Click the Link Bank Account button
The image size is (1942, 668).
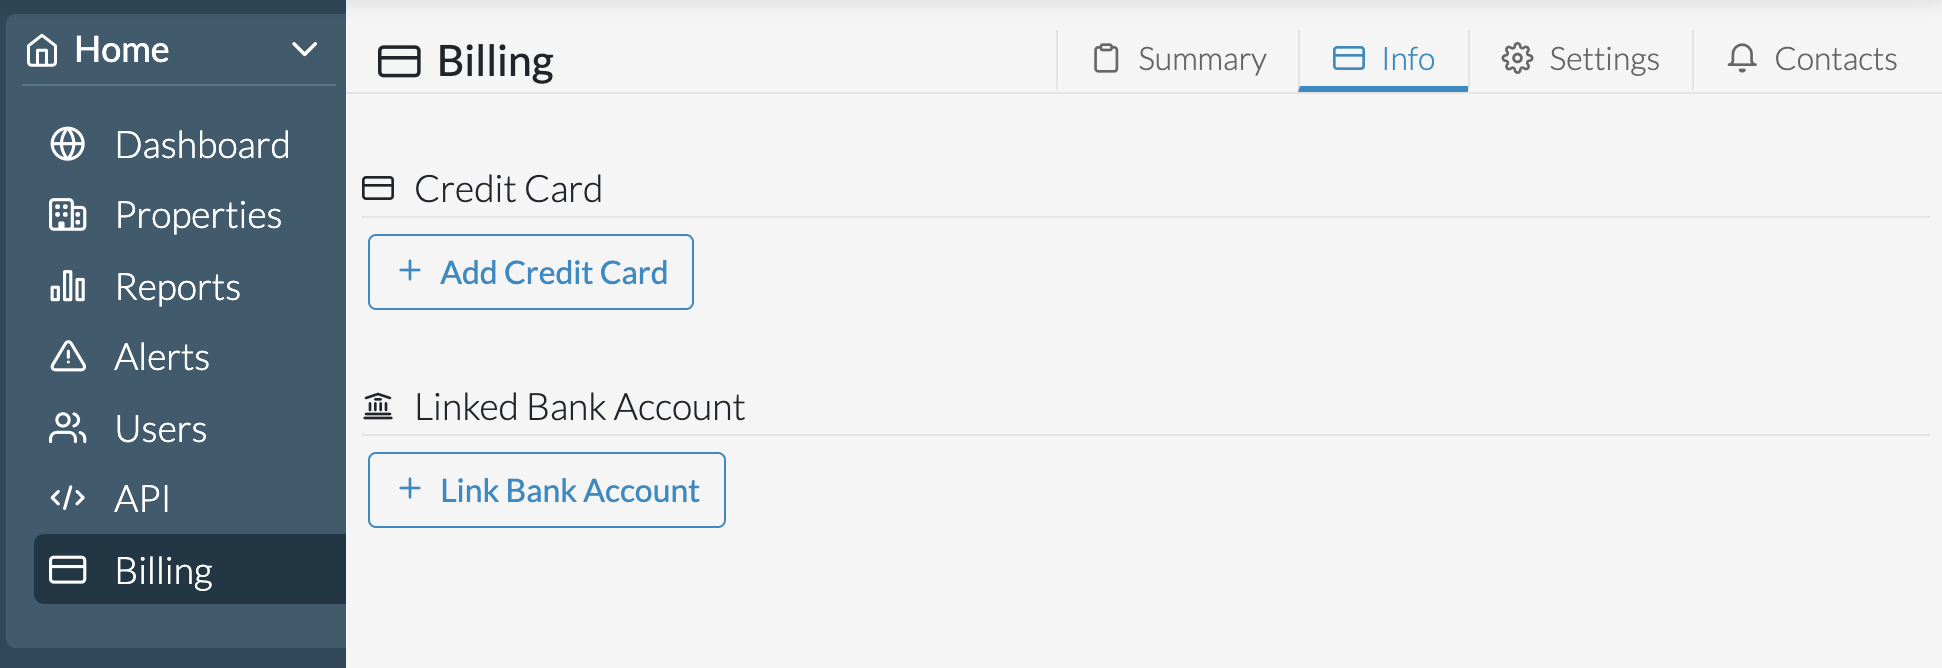(546, 490)
